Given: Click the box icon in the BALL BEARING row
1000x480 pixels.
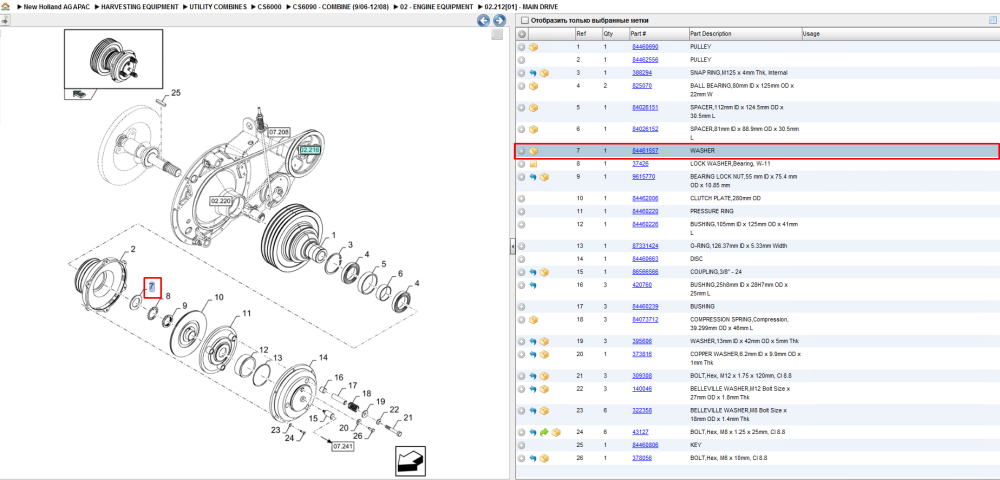Looking at the screenshot, I should click(x=533, y=86).
